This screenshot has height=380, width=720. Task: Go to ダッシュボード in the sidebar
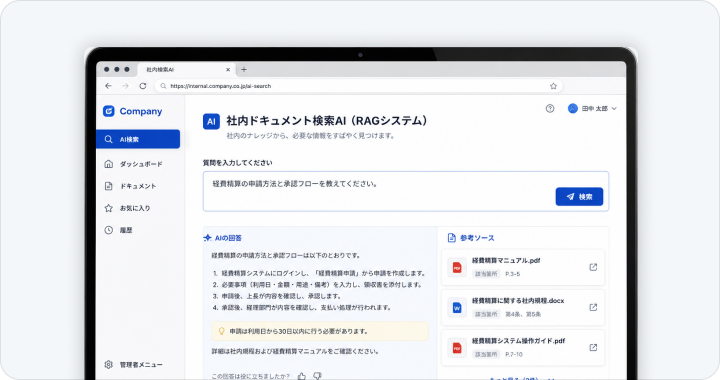click(x=138, y=164)
